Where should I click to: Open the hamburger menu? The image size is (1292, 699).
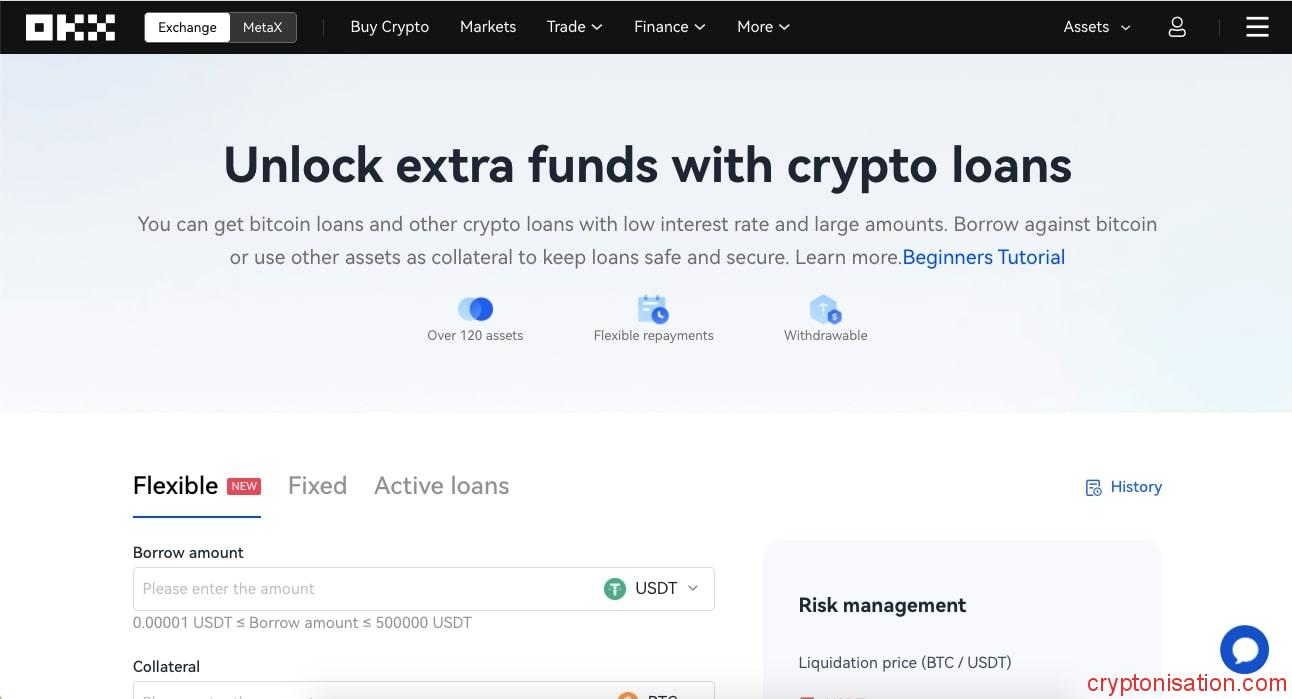pos(1257,27)
